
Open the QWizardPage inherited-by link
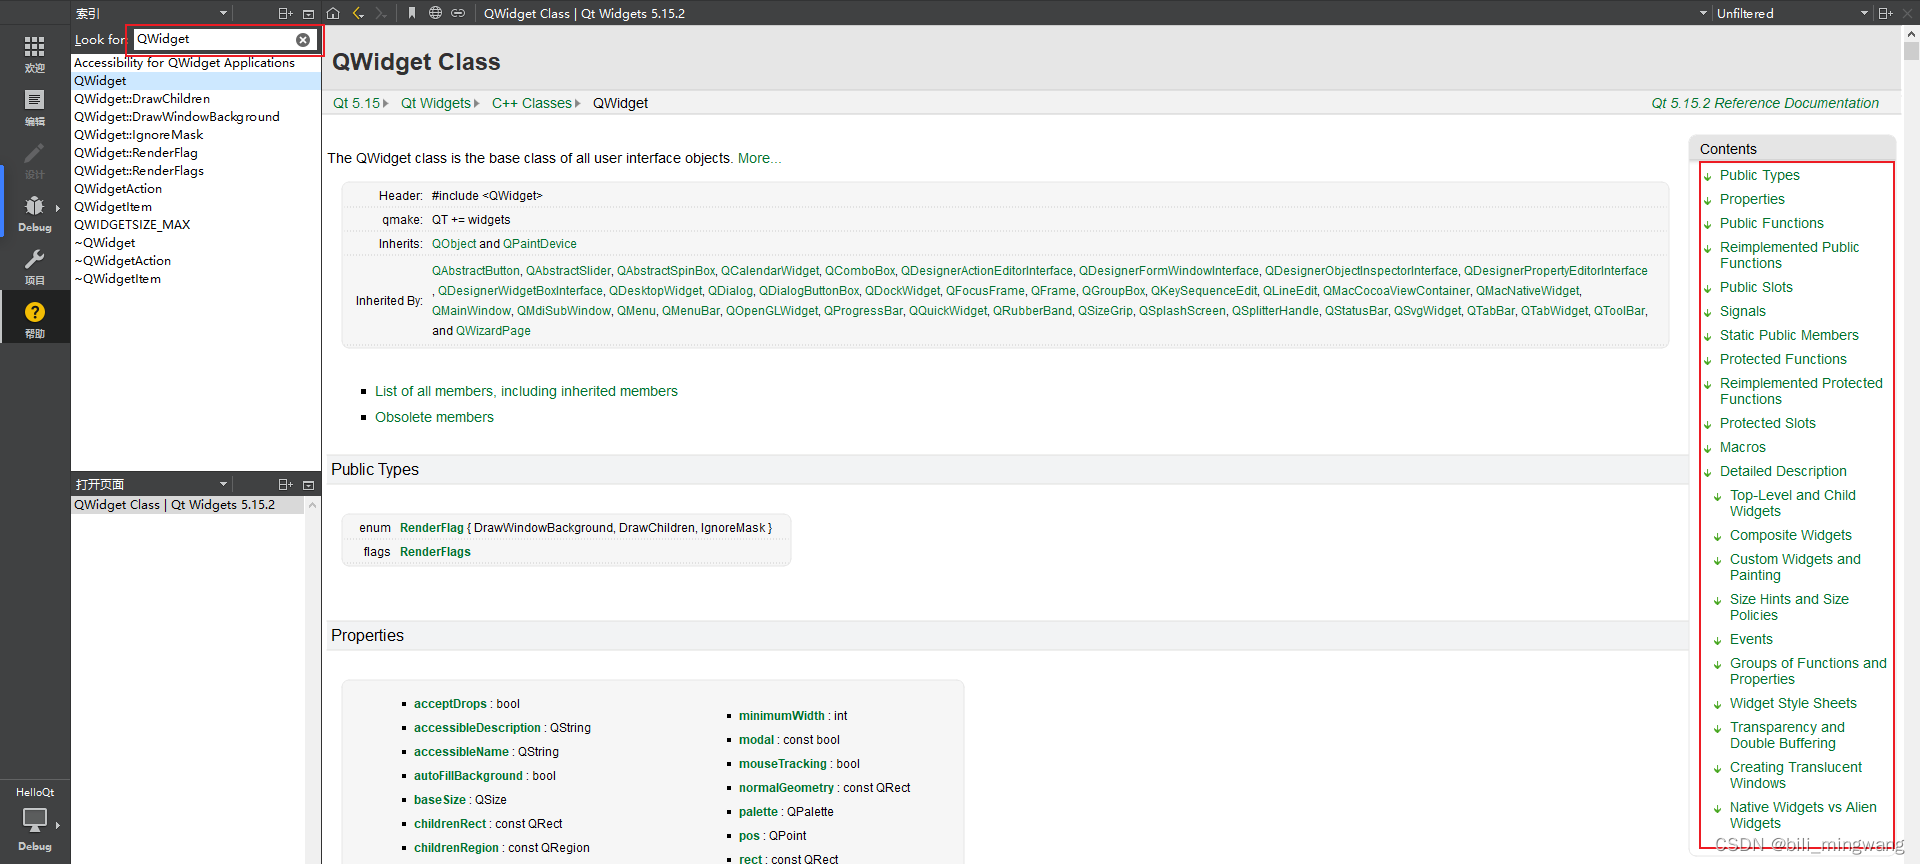[493, 331]
